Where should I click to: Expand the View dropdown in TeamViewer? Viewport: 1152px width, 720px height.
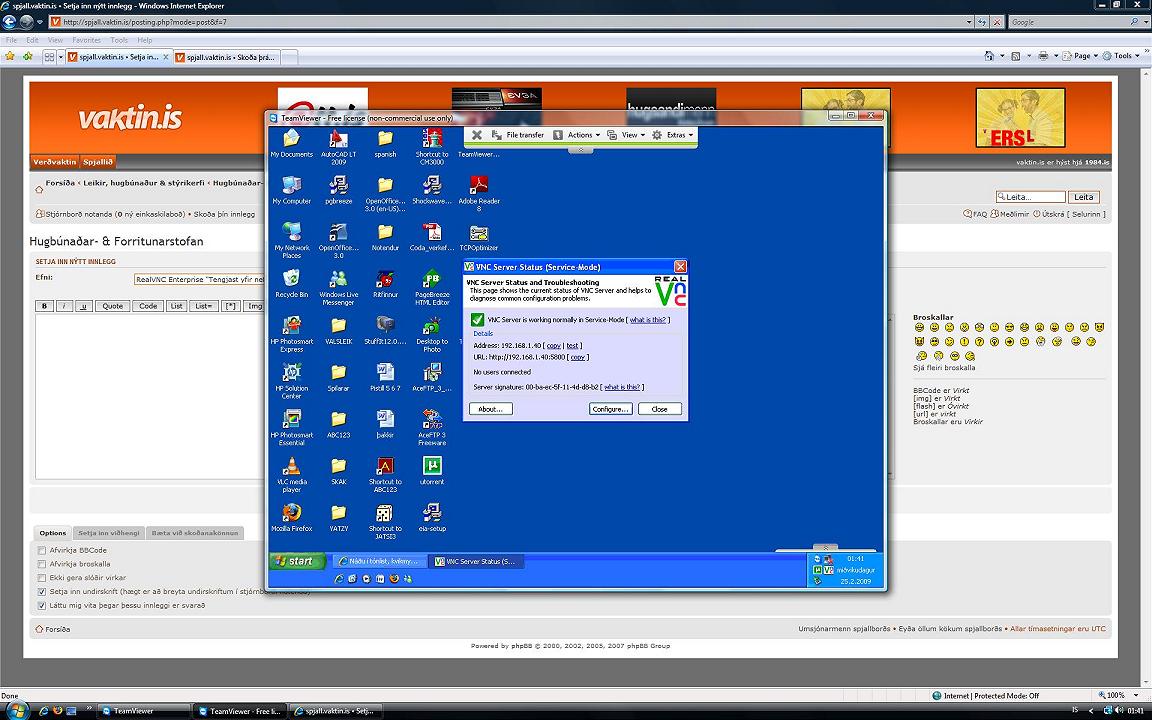pyautogui.click(x=630, y=134)
